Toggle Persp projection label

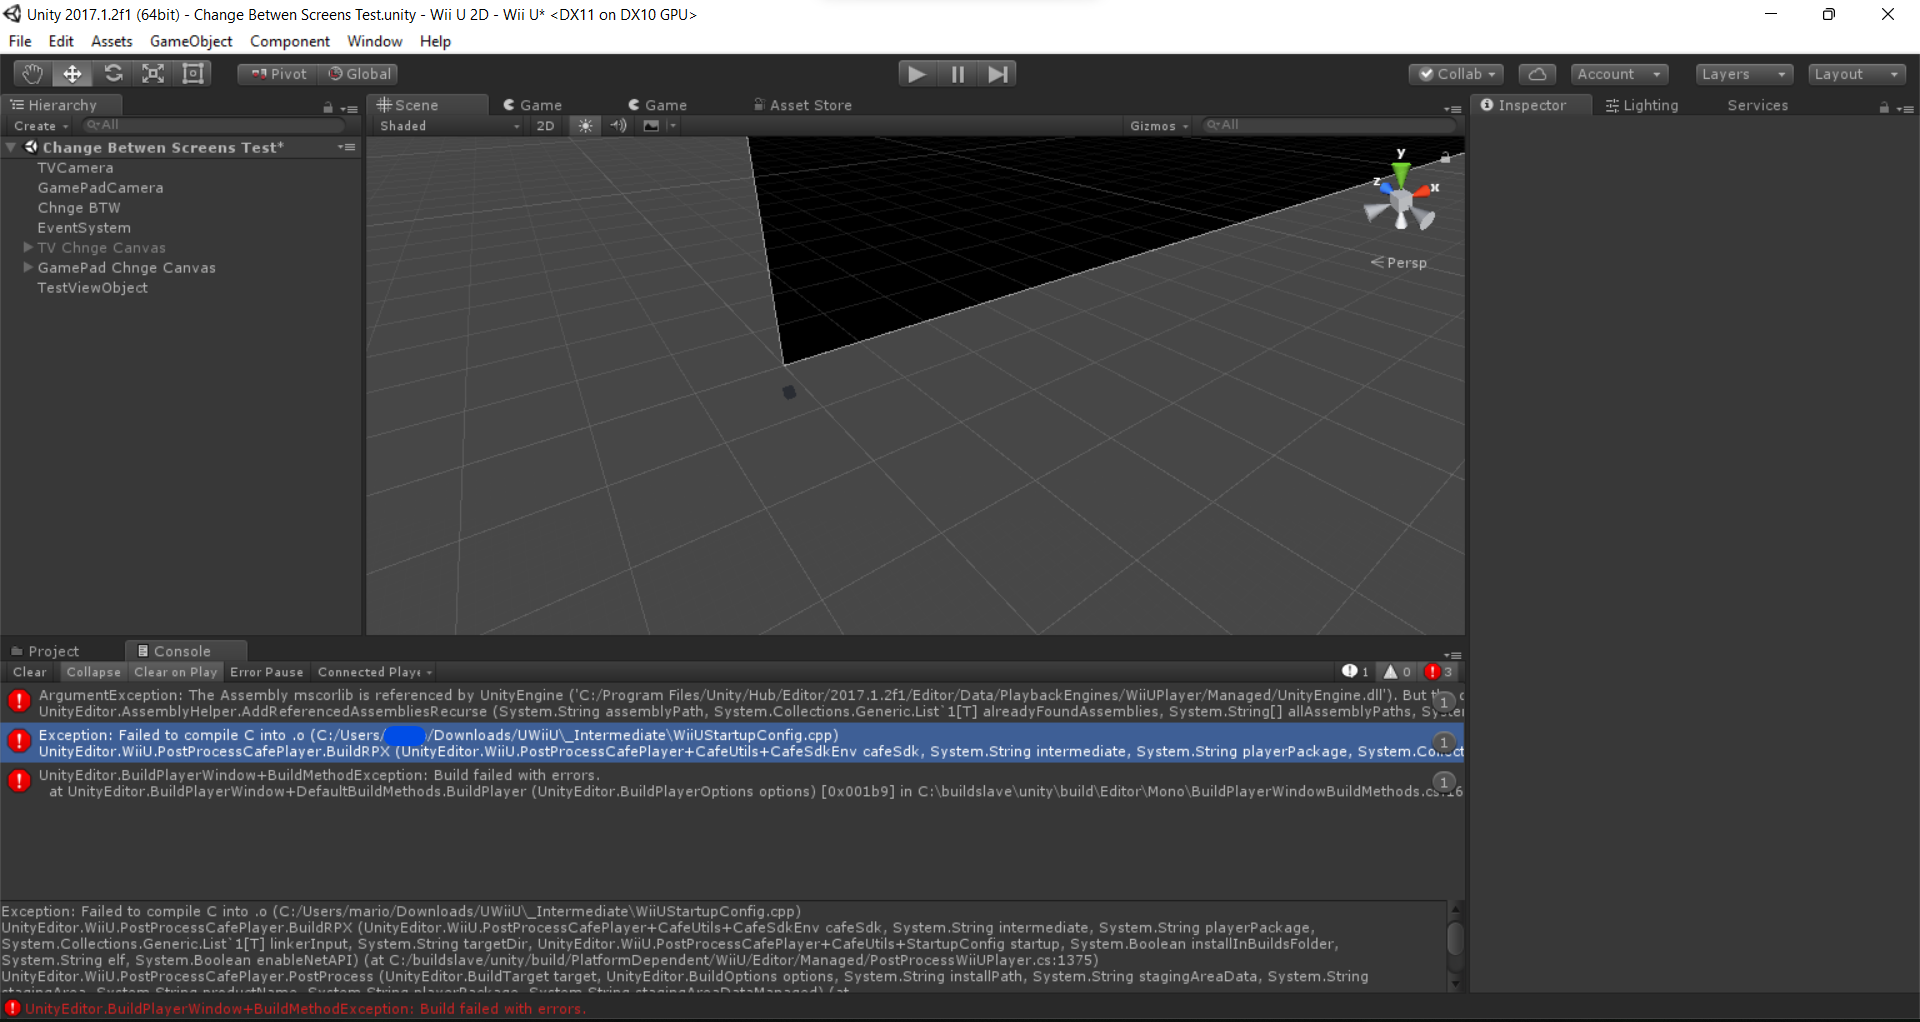tap(1399, 263)
